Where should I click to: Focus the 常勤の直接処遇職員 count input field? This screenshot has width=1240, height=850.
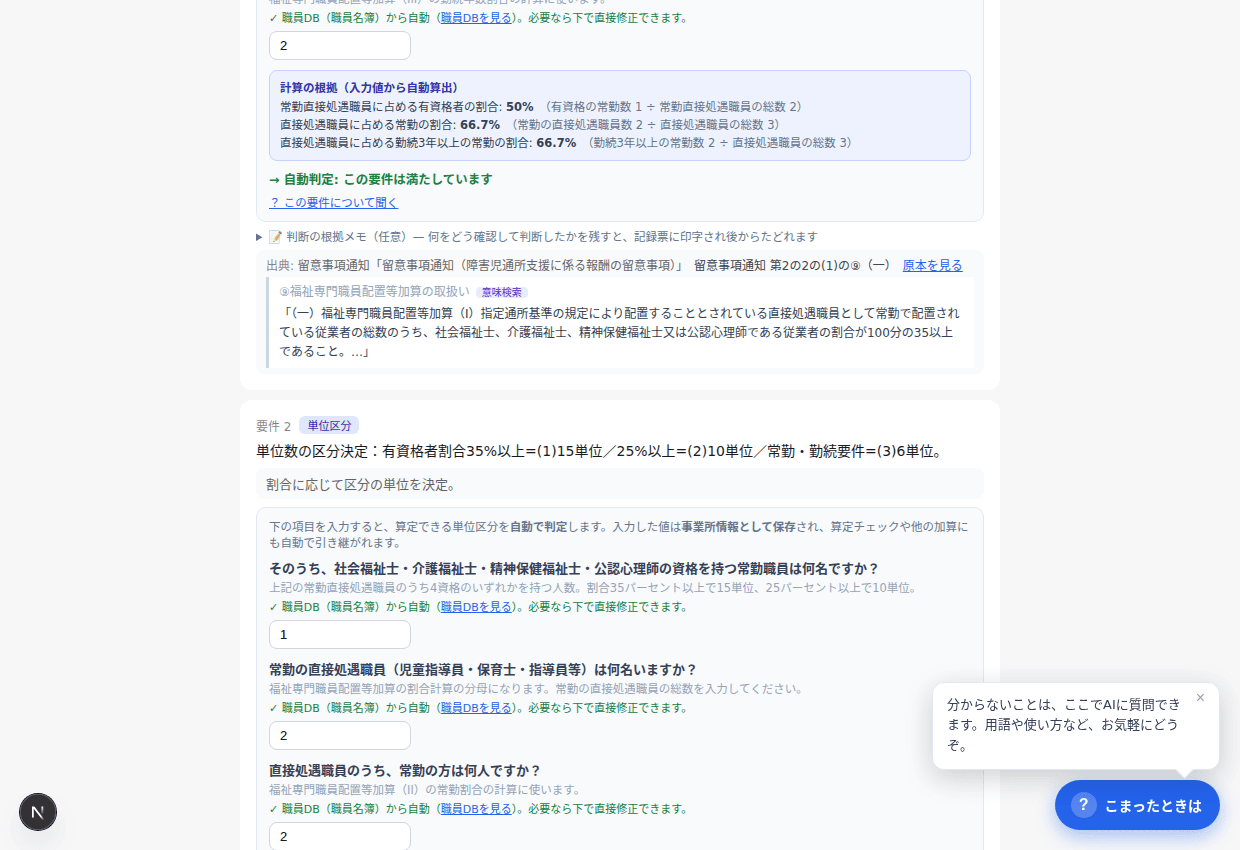(x=340, y=735)
